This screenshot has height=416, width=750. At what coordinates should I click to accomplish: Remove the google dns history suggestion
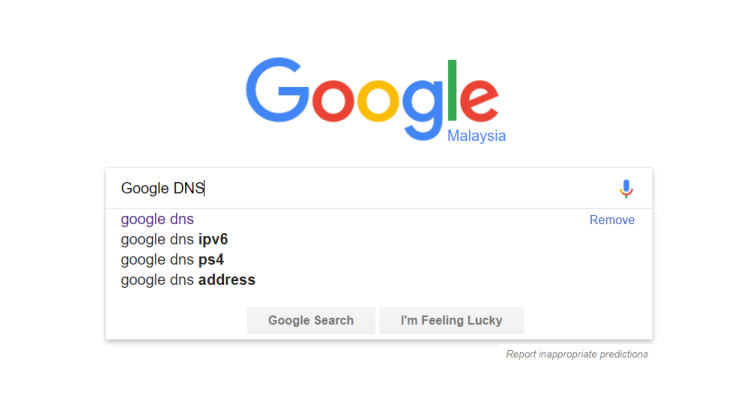tap(612, 220)
